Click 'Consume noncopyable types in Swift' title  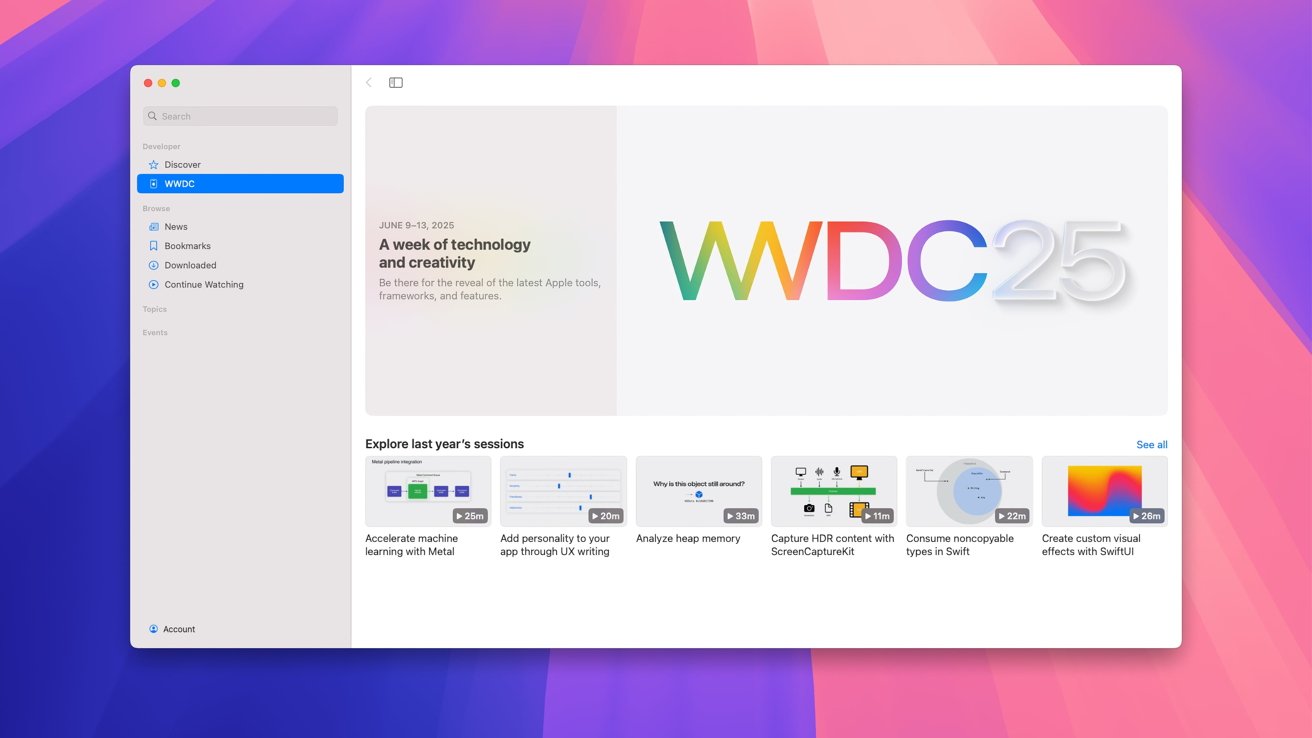point(960,545)
